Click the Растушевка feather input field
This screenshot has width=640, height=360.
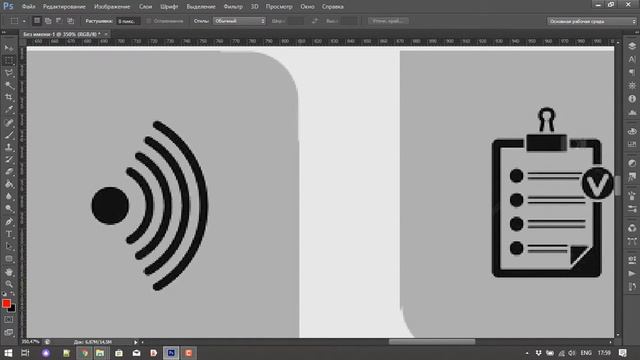tap(128, 21)
